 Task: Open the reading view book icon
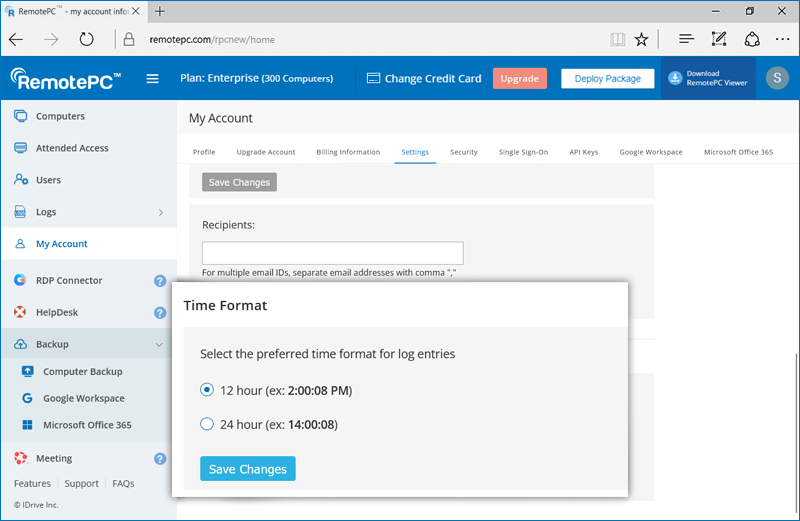617,40
